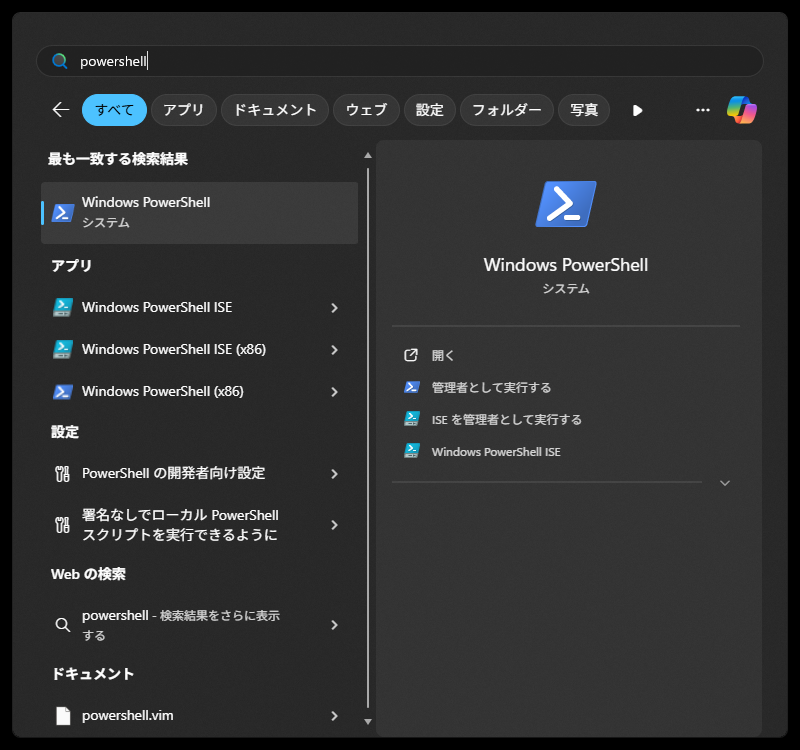Open the Windows PowerShell best match result

tap(199, 213)
